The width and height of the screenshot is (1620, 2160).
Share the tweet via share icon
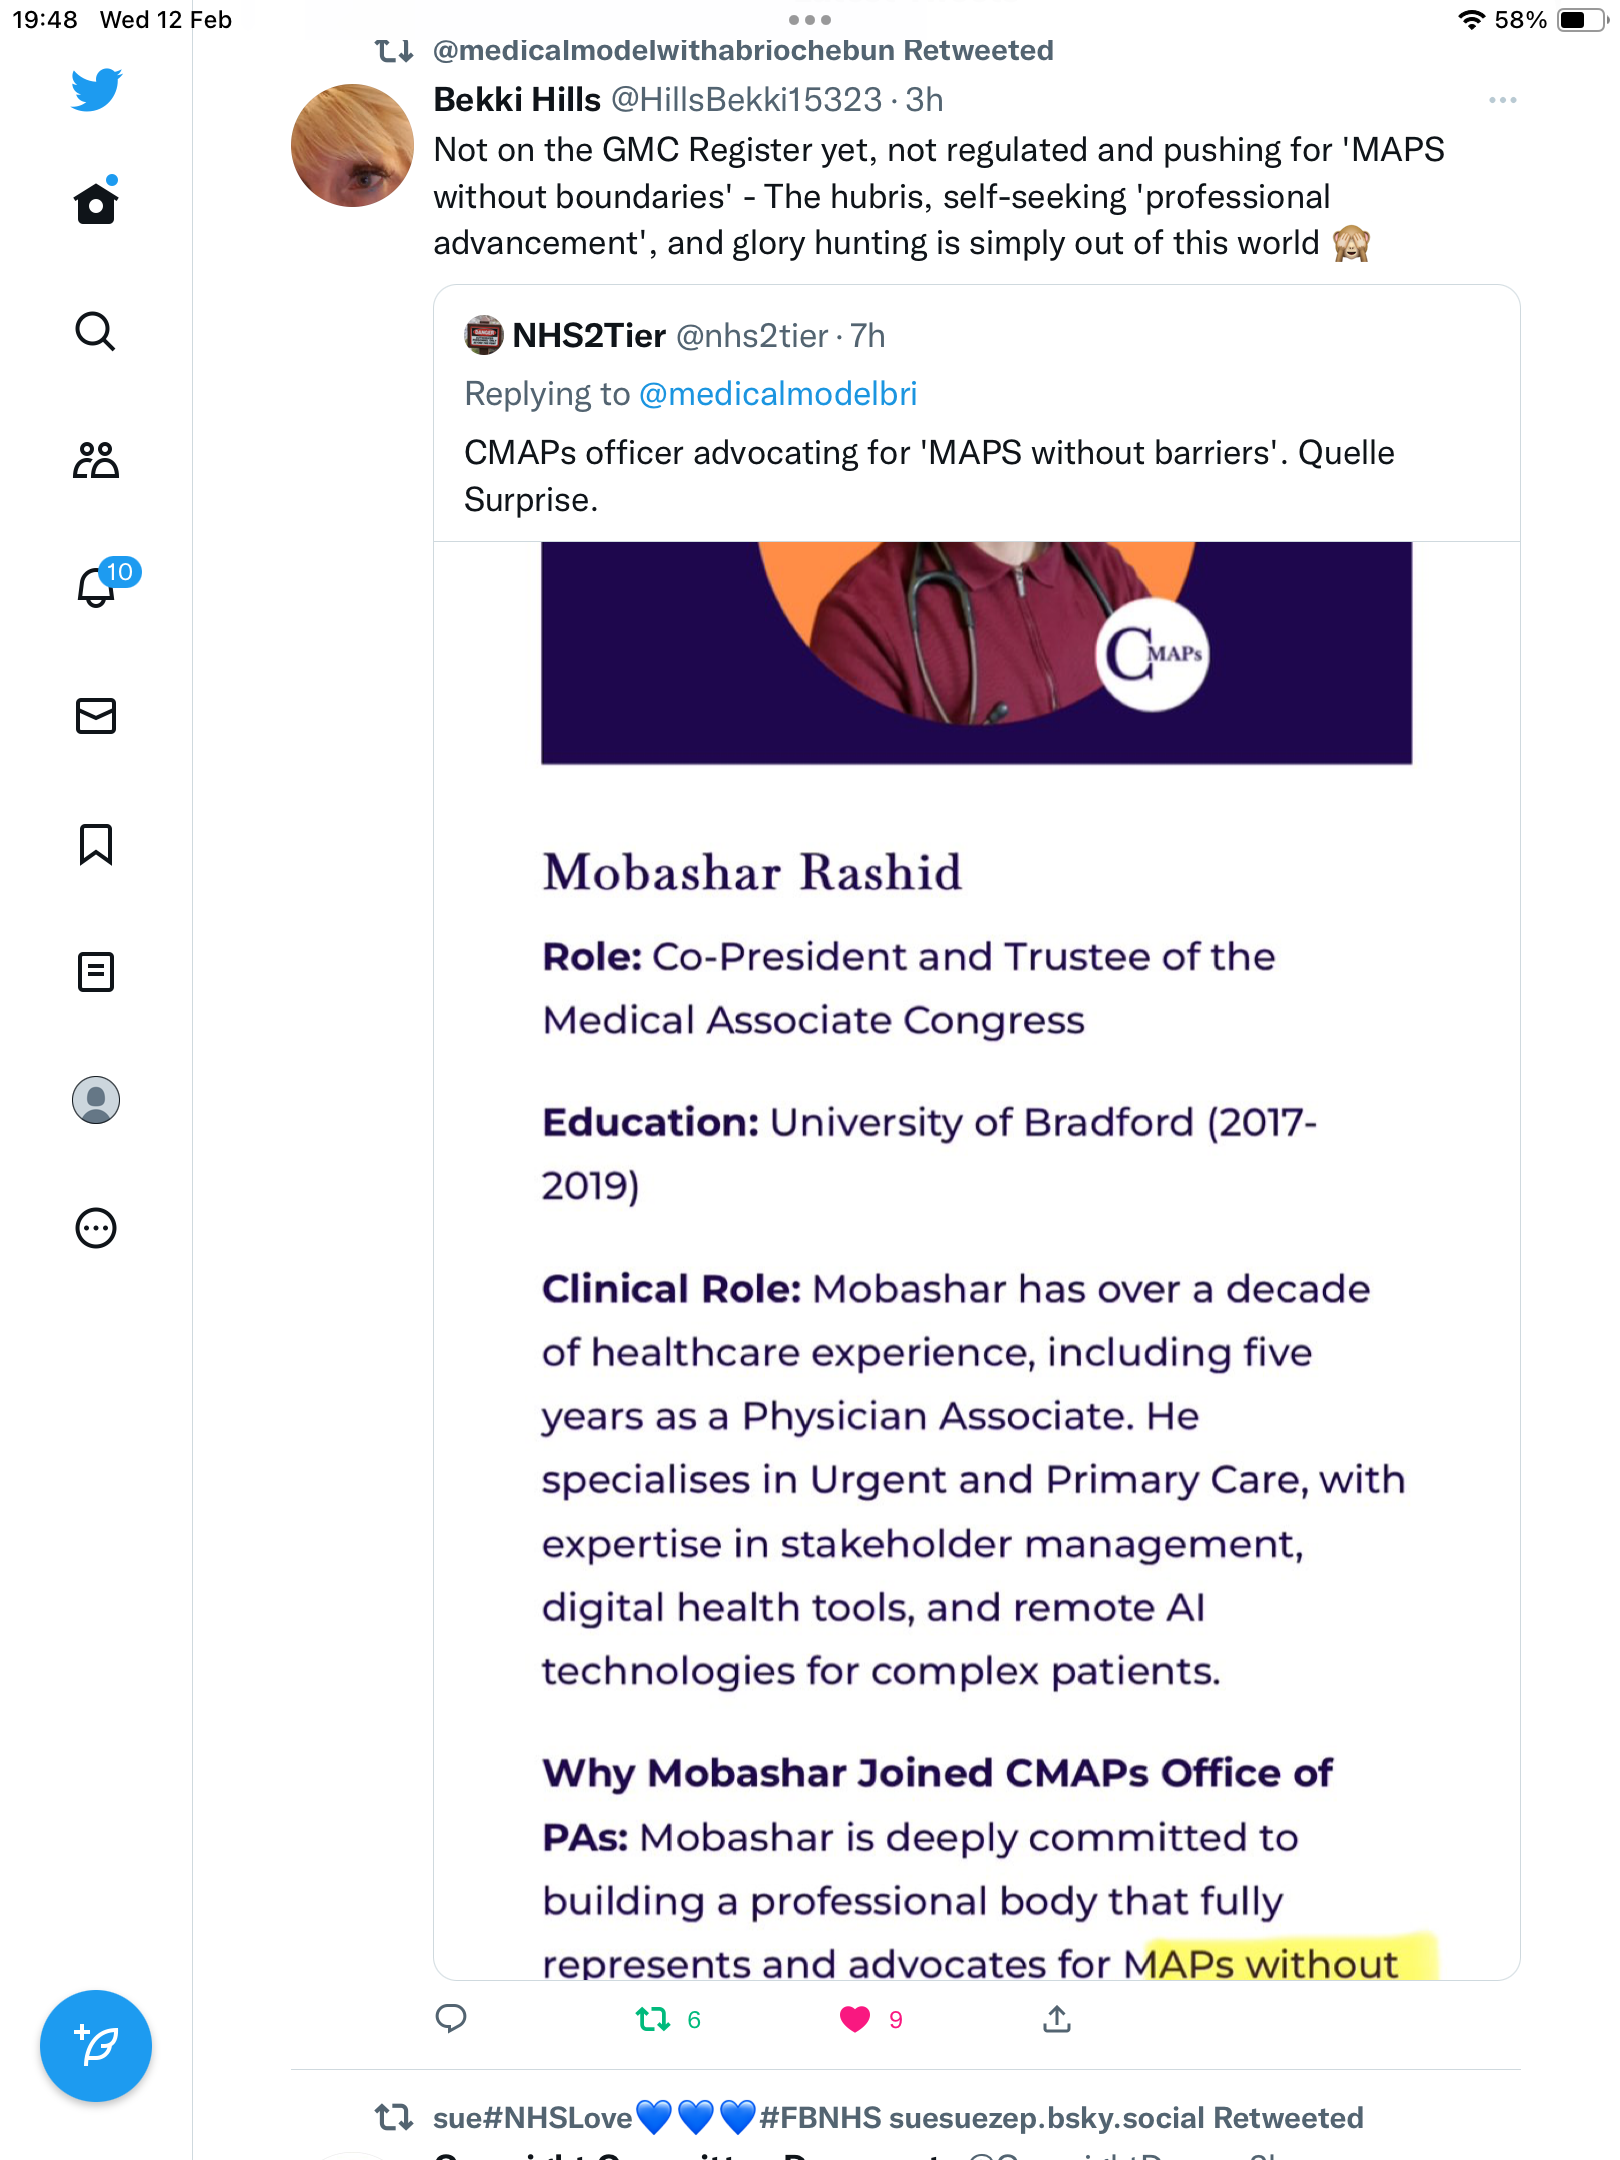pyautogui.click(x=1057, y=2019)
